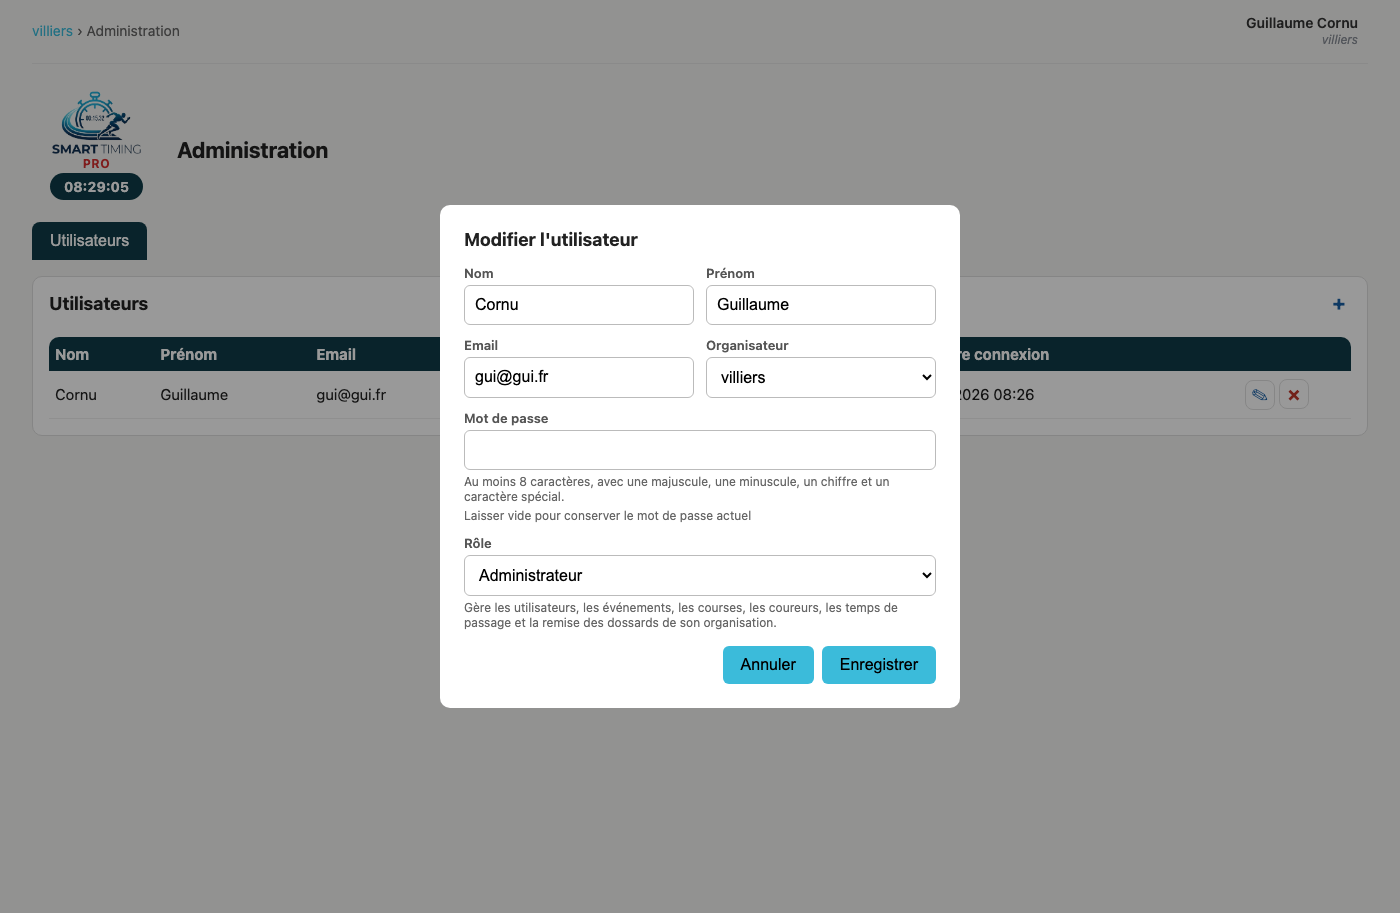The width and height of the screenshot is (1400, 913).
Task: Save changes with the Enregistrer button
Action: pyautogui.click(x=879, y=665)
